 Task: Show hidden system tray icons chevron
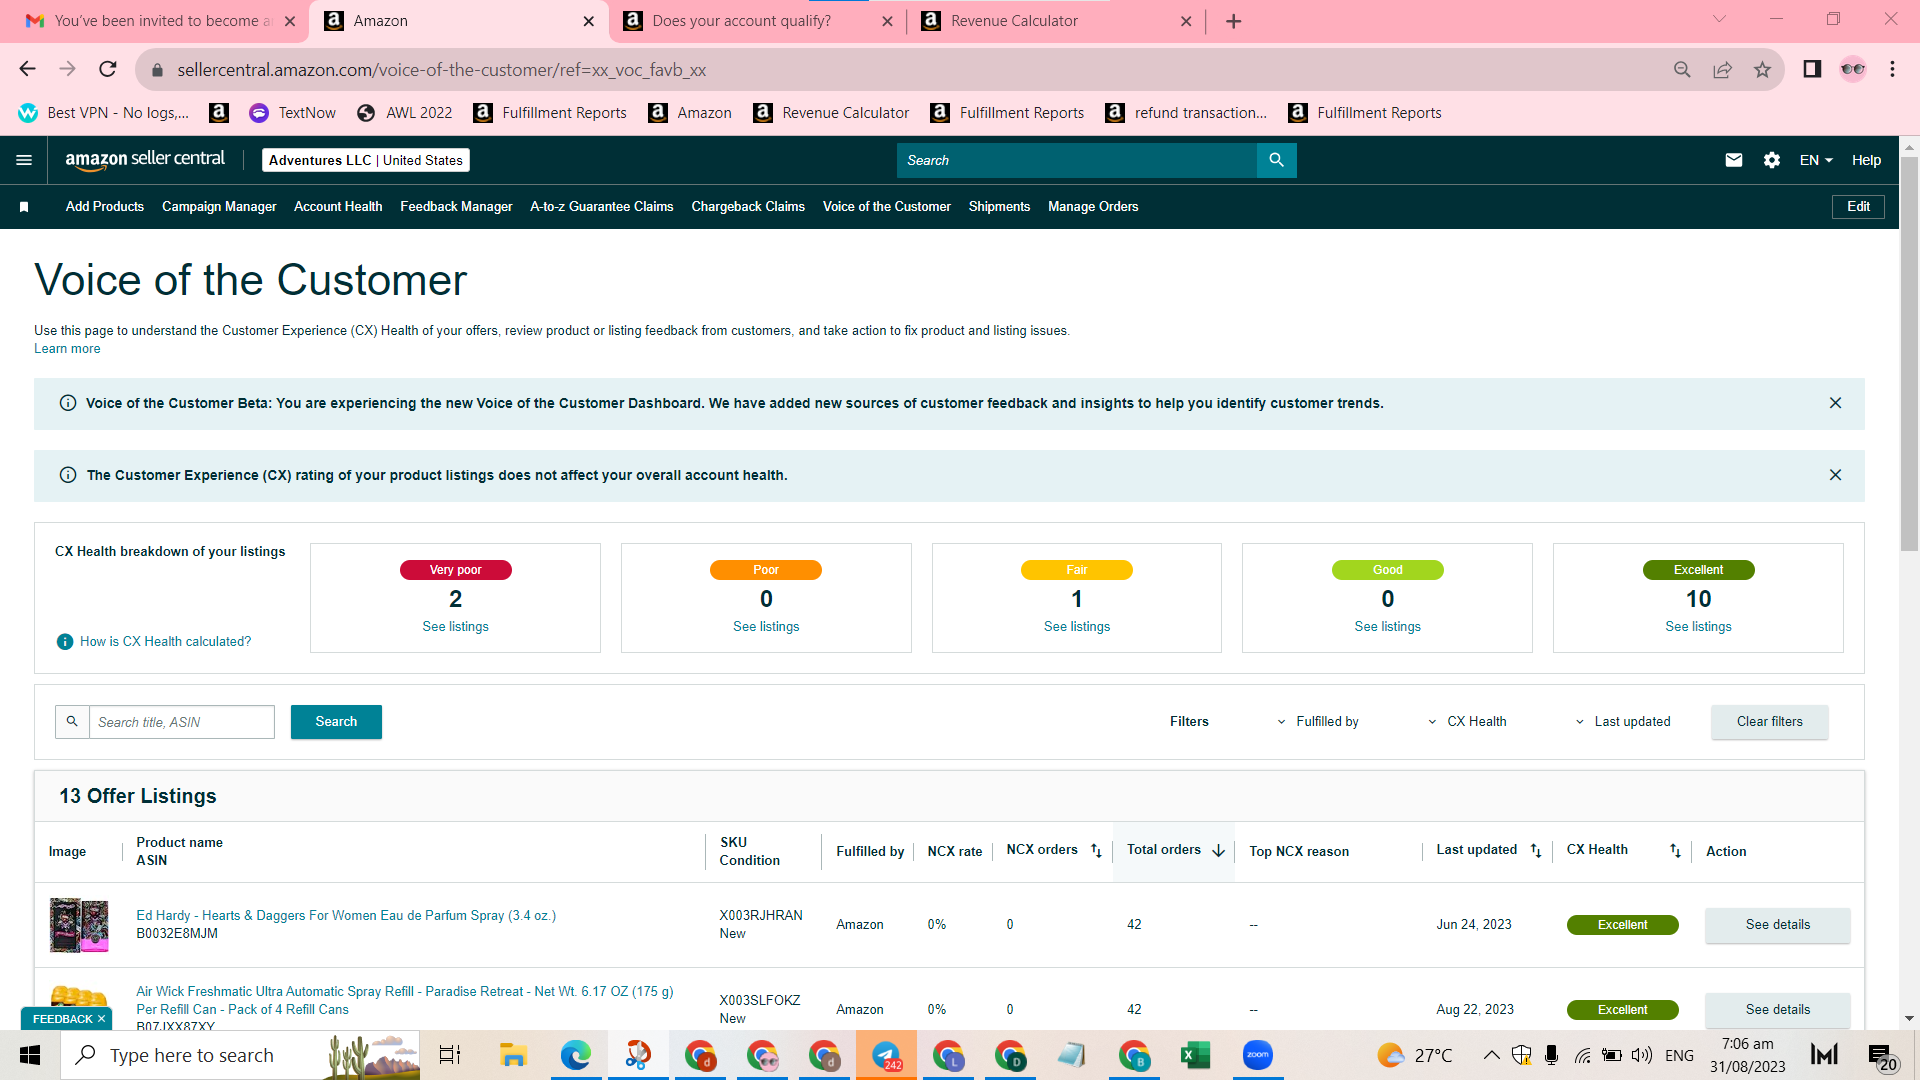pos(1491,1055)
